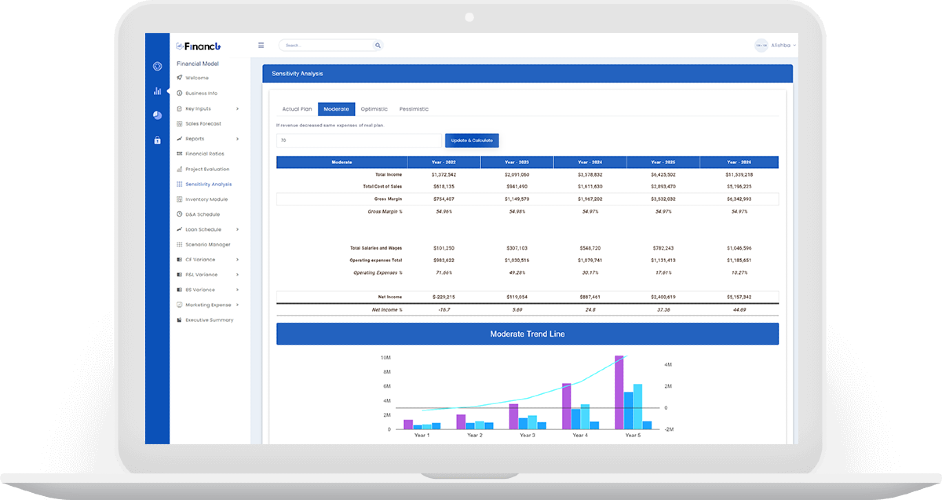Click the Update & Calculate button
The image size is (942, 500).
(x=472, y=141)
